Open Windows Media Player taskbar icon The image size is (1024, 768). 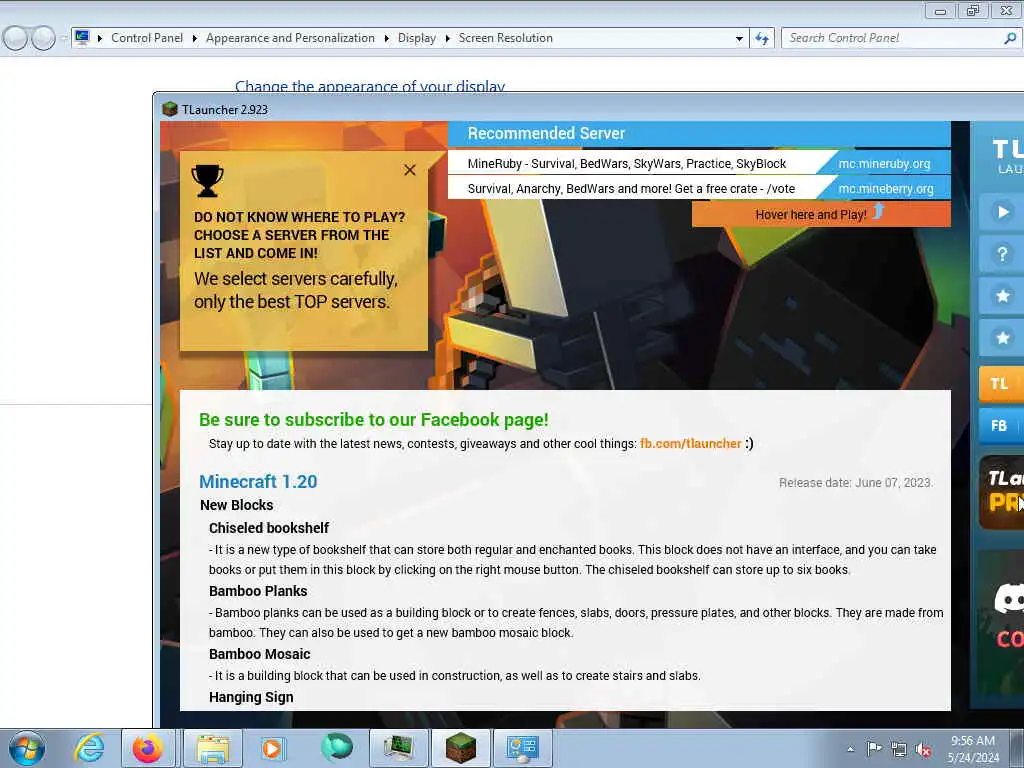click(x=272, y=748)
